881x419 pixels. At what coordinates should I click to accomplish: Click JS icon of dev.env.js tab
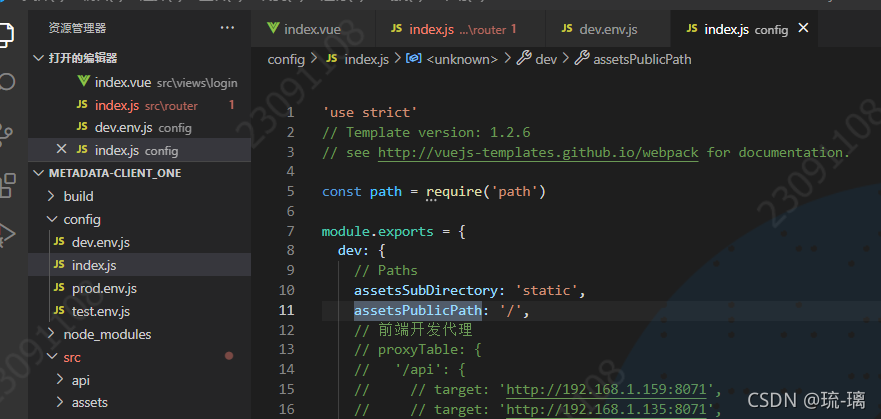(567, 29)
